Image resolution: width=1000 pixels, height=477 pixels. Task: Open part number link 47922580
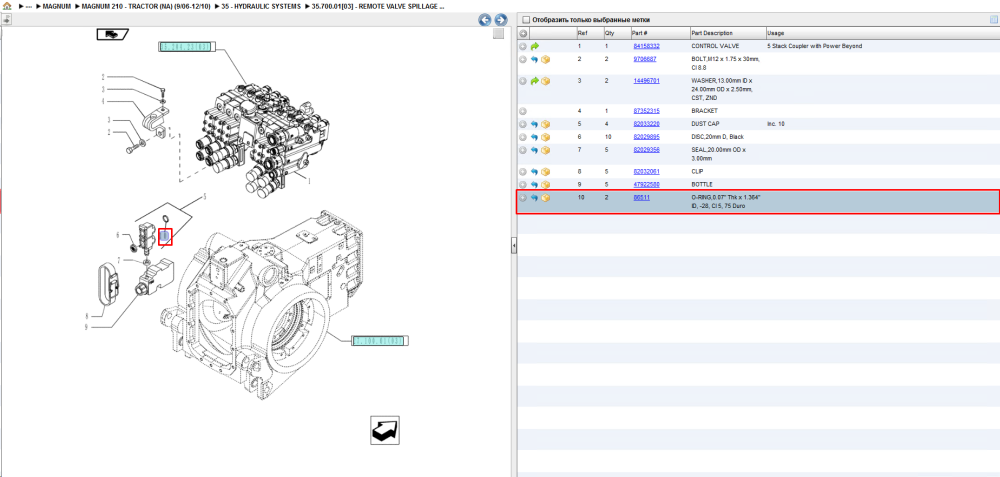647,184
